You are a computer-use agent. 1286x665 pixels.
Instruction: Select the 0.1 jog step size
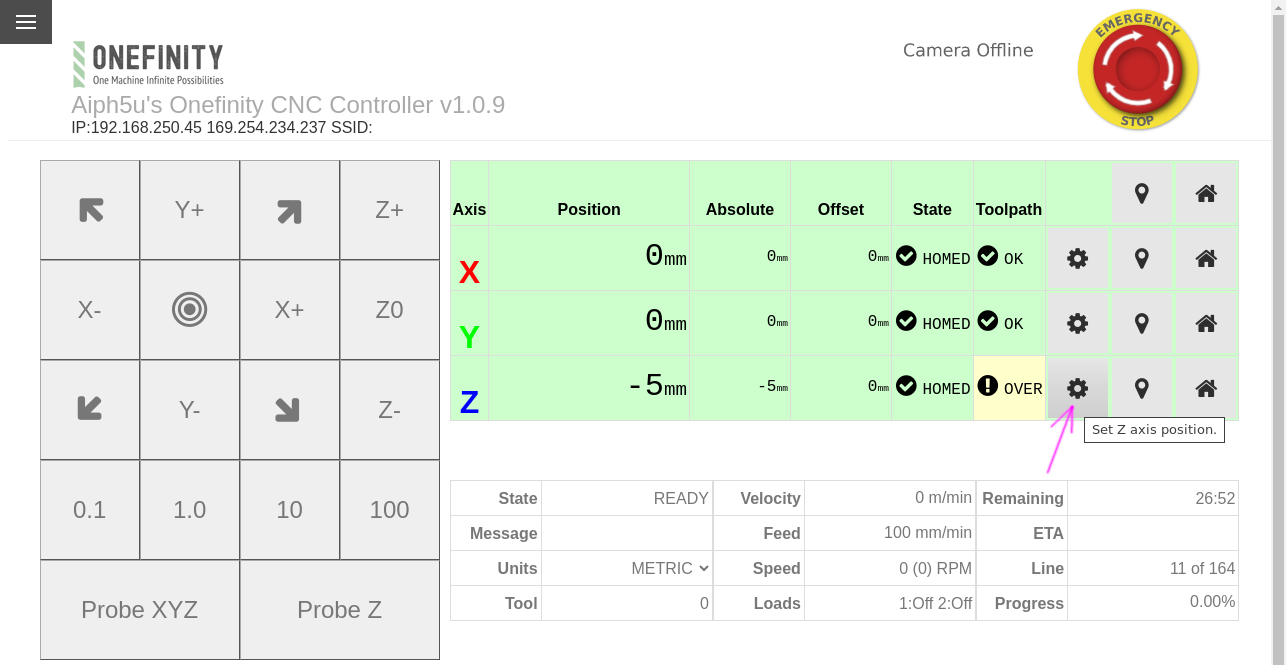[90, 510]
